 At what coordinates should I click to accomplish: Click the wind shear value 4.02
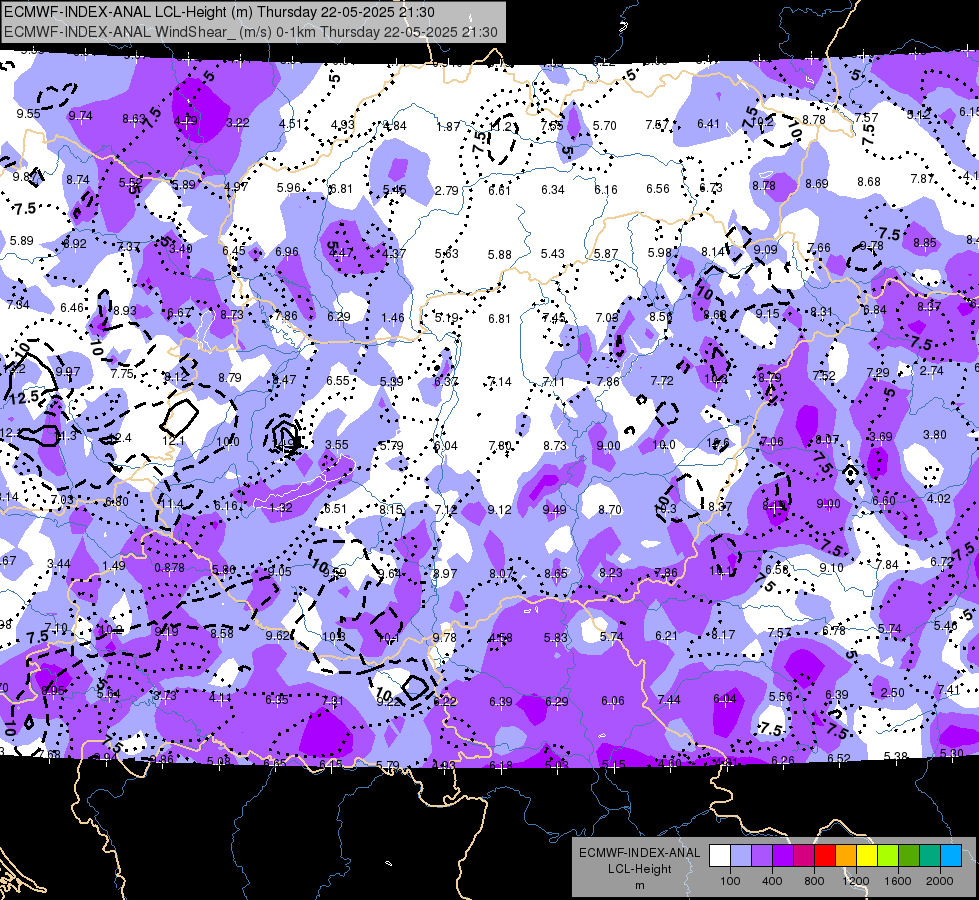pyautogui.click(x=938, y=499)
